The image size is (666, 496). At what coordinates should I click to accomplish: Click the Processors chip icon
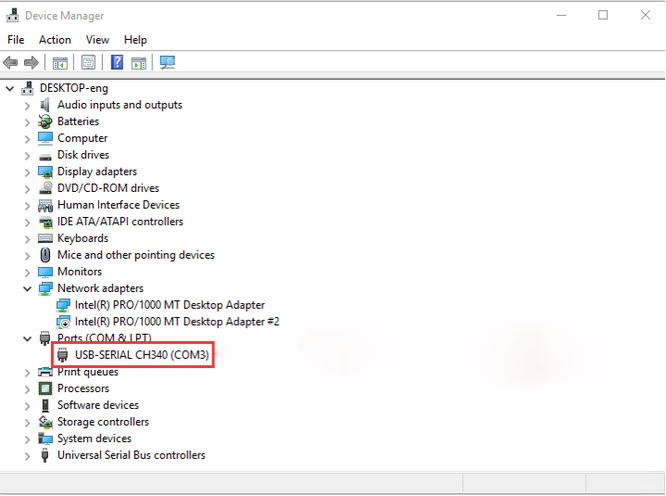coord(45,388)
